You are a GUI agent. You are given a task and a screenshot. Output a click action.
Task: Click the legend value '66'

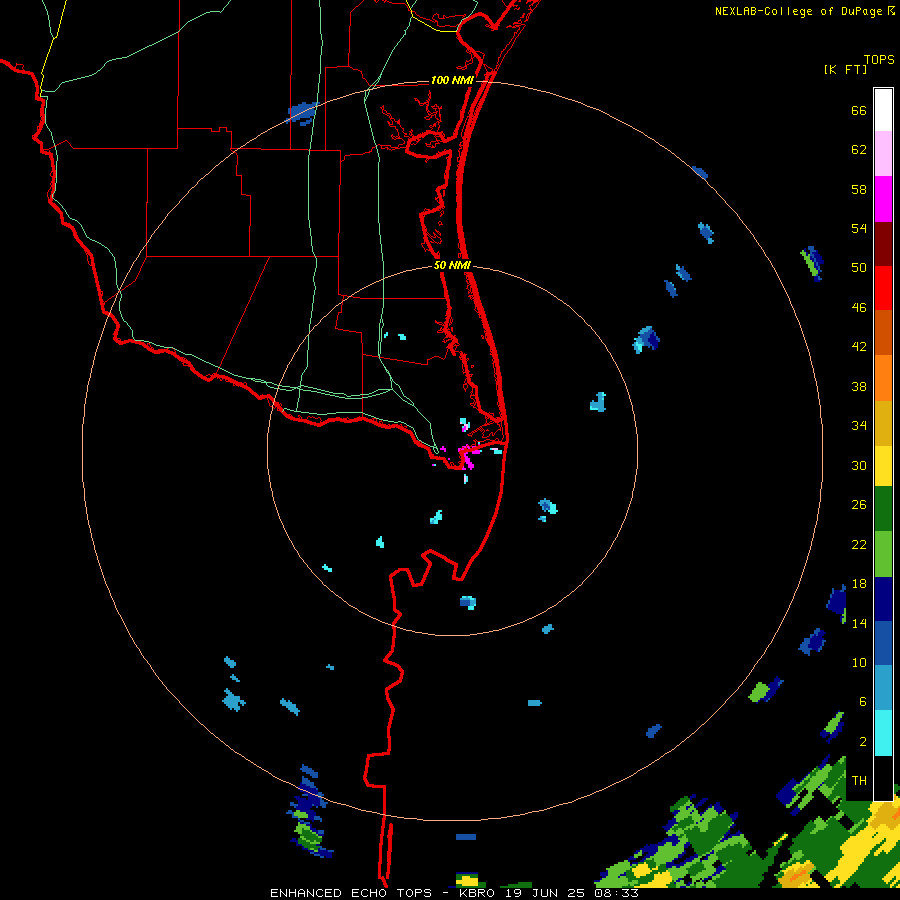[859, 111]
